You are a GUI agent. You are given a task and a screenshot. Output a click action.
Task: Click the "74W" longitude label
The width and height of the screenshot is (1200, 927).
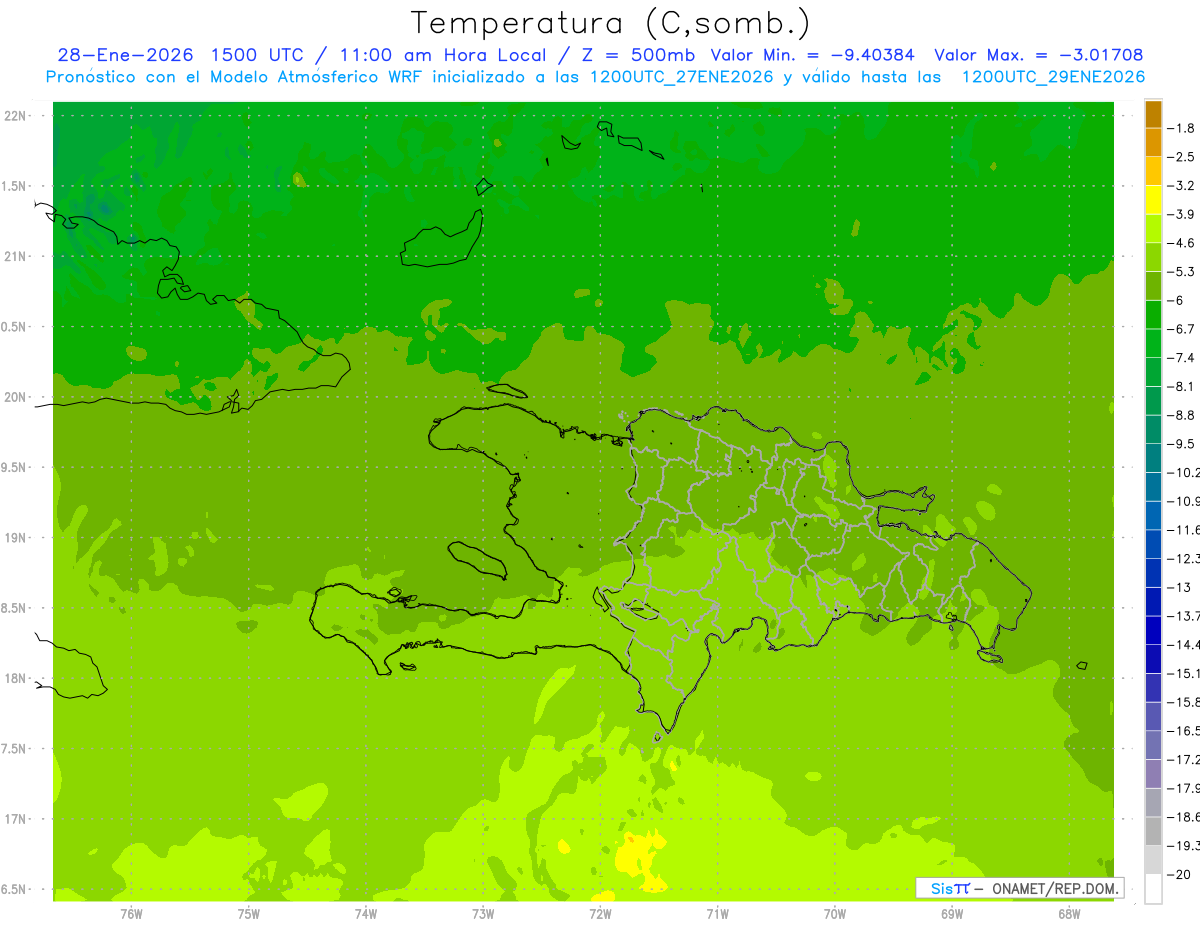pyautogui.click(x=365, y=913)
